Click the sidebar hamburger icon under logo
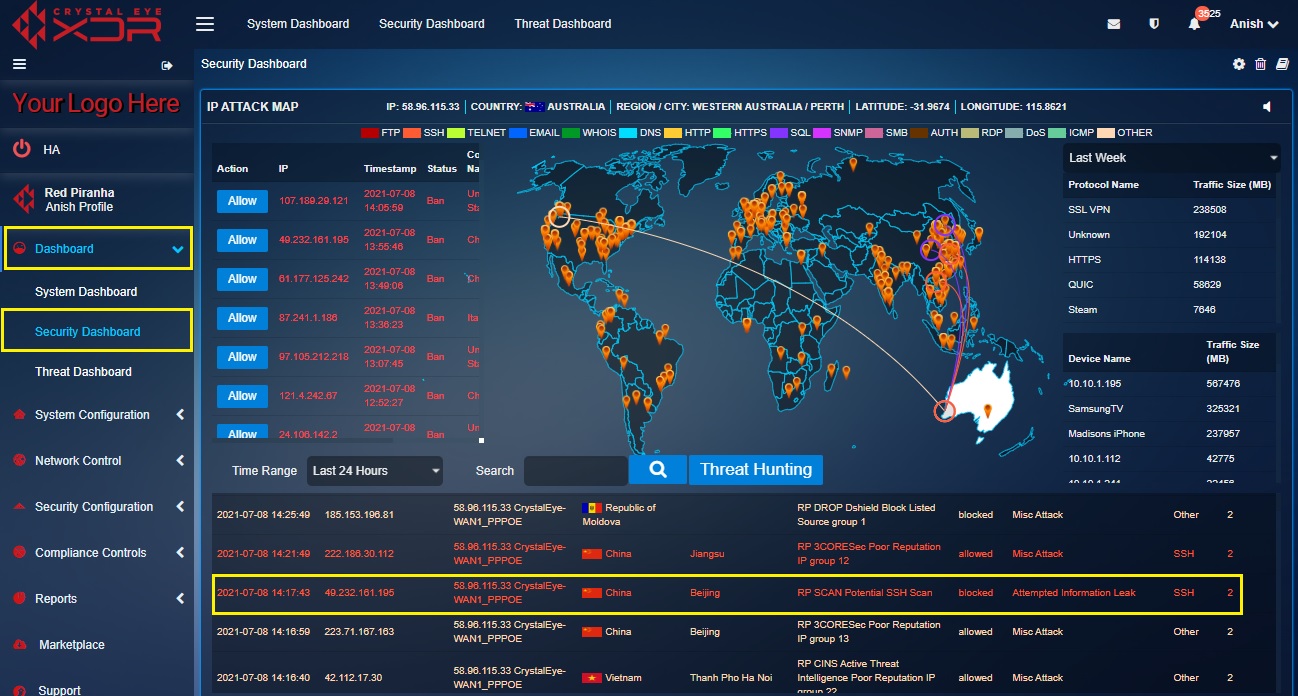Viewport: 1298px width, 696px height. 18,64
